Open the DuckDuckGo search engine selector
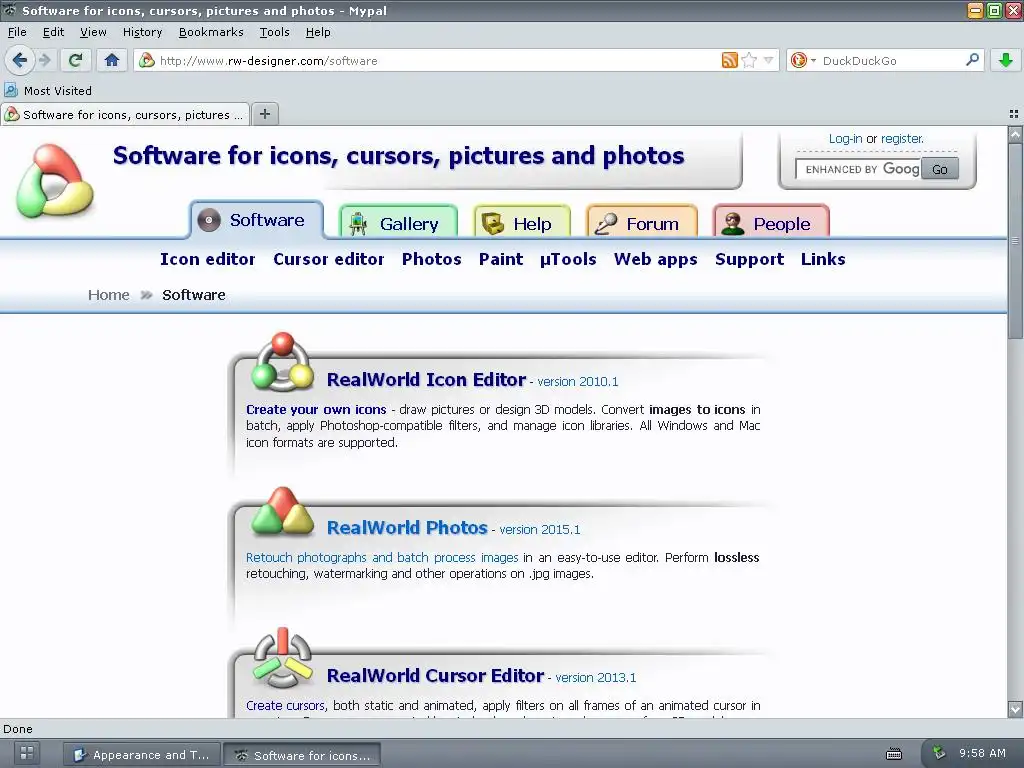The height and width of the screenshot is (768, 1024). click(x=803, y=61)
